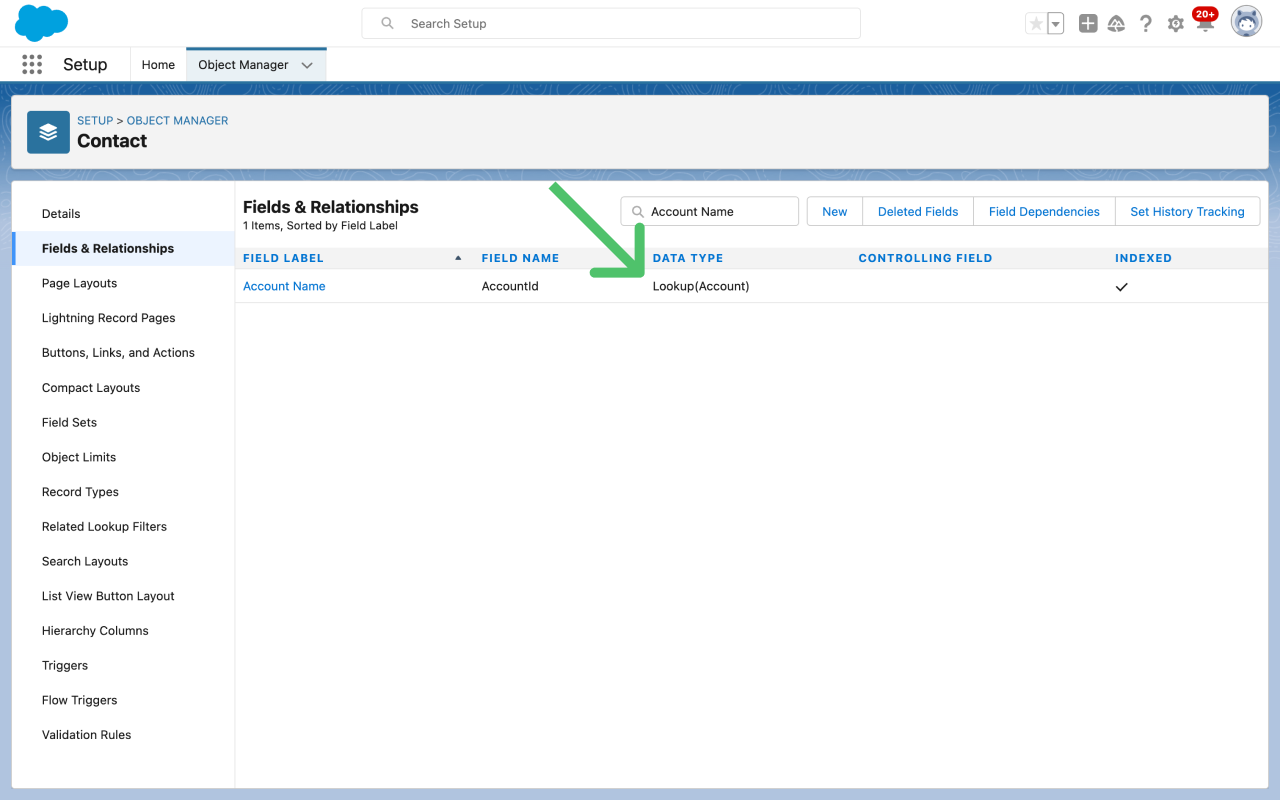Open the Account Name field link

tap(284, 286)
